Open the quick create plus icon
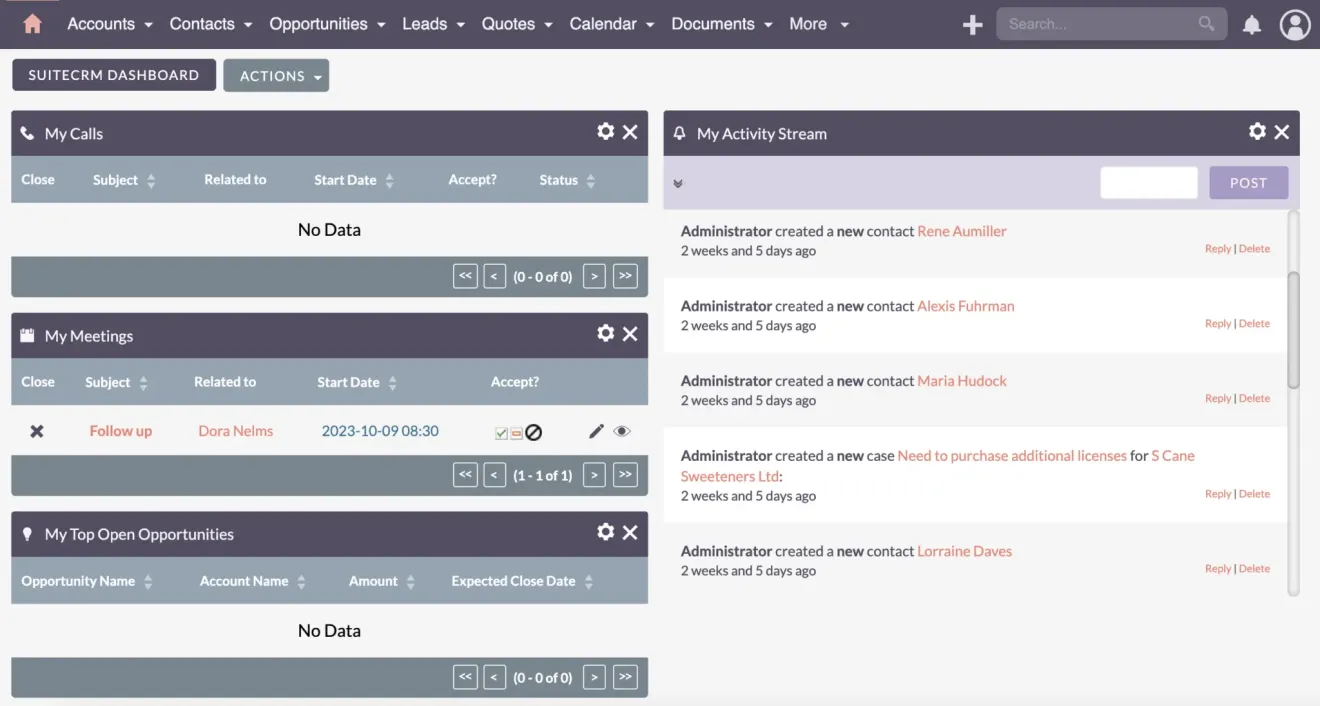 (x=971, y=24)
